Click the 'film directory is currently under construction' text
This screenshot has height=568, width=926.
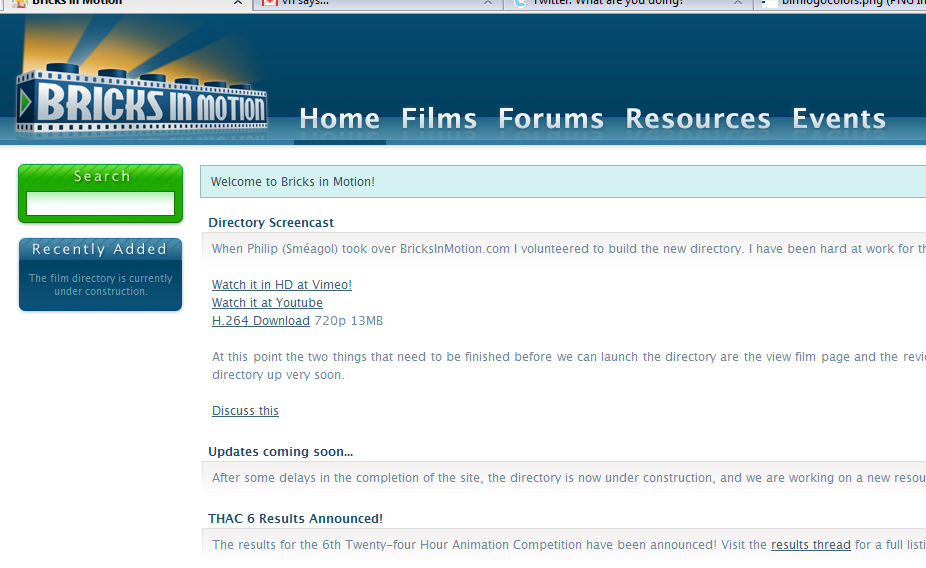(x=100, y=285)
